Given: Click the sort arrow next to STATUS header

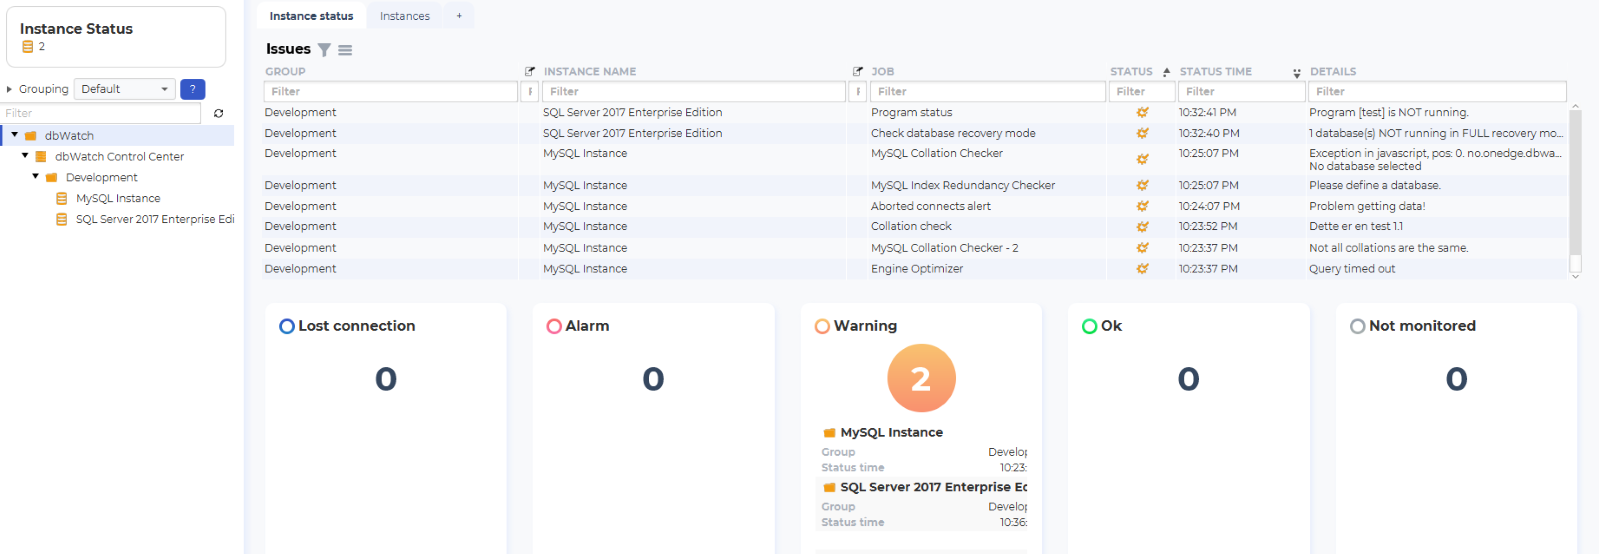Looking at the screenshot, I should point(1166,72).
